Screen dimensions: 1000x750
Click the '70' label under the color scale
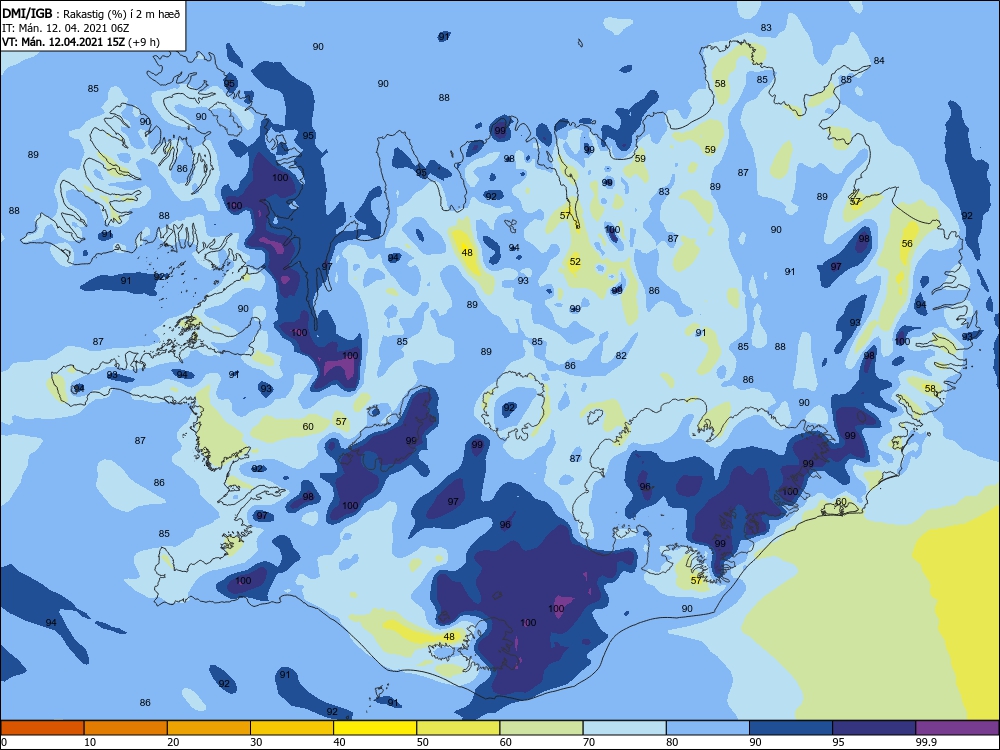coord(589,742)
